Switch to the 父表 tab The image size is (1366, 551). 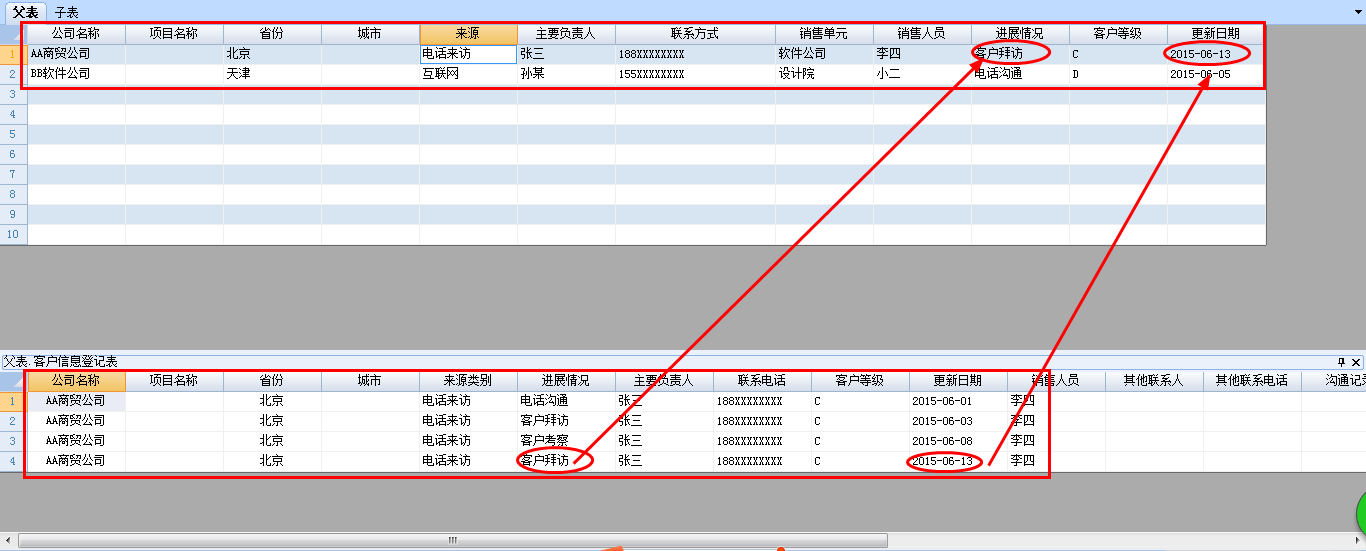click(x=25, y=12)
